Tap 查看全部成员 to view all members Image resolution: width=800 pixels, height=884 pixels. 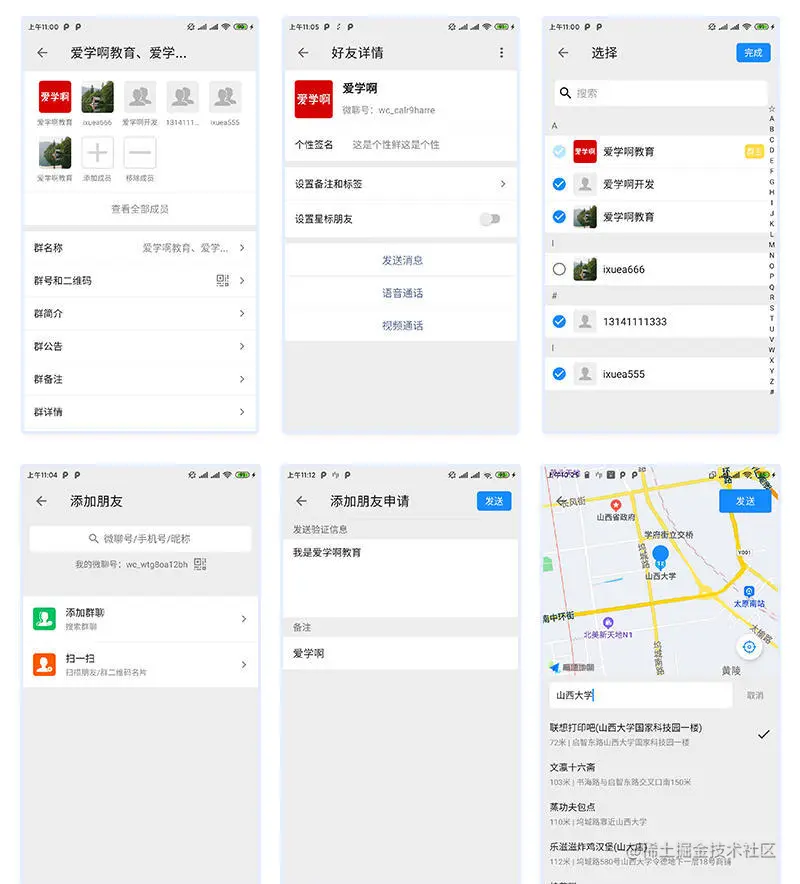tap(140, 211)
